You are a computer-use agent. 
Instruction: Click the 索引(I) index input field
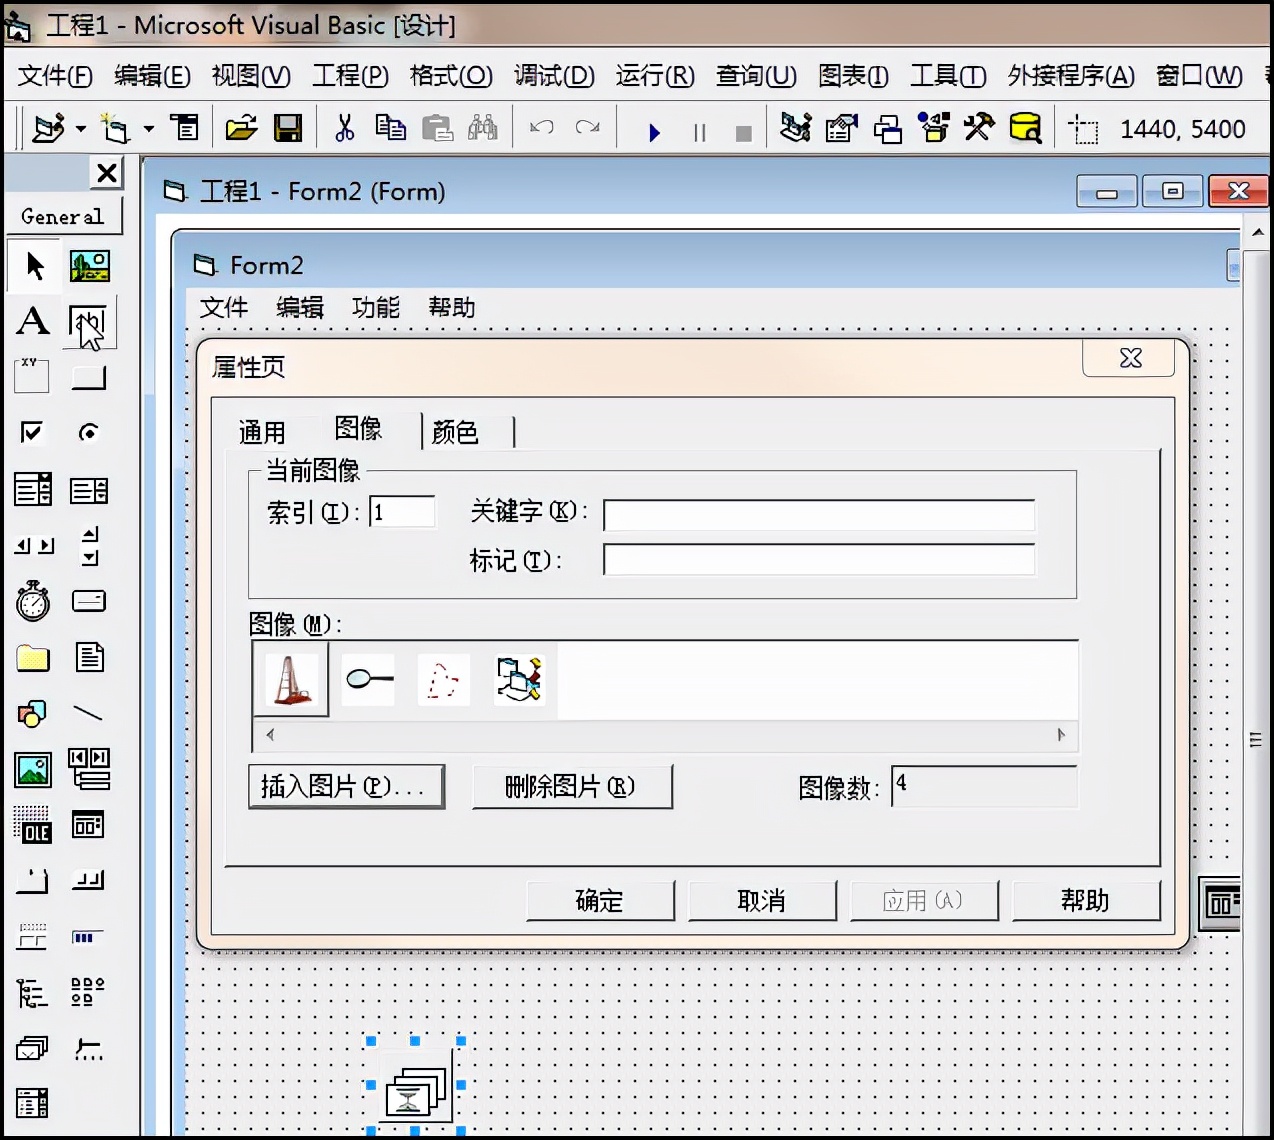[x=400, y=511]
